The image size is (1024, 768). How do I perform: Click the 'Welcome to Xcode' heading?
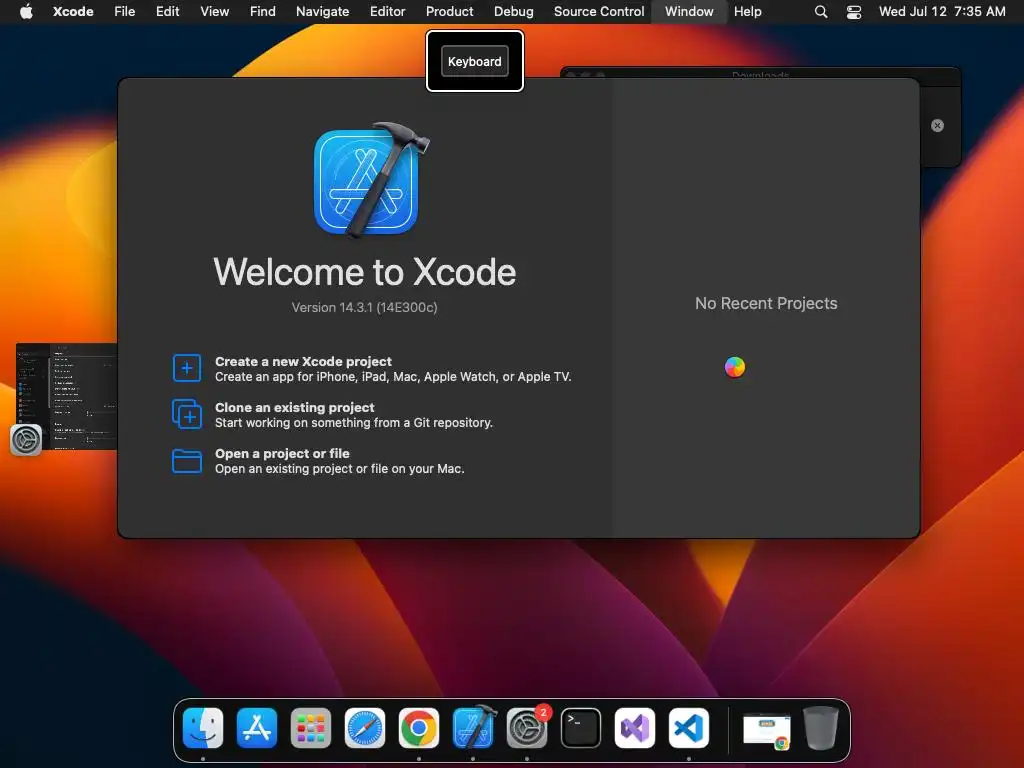tap(364, 272)
